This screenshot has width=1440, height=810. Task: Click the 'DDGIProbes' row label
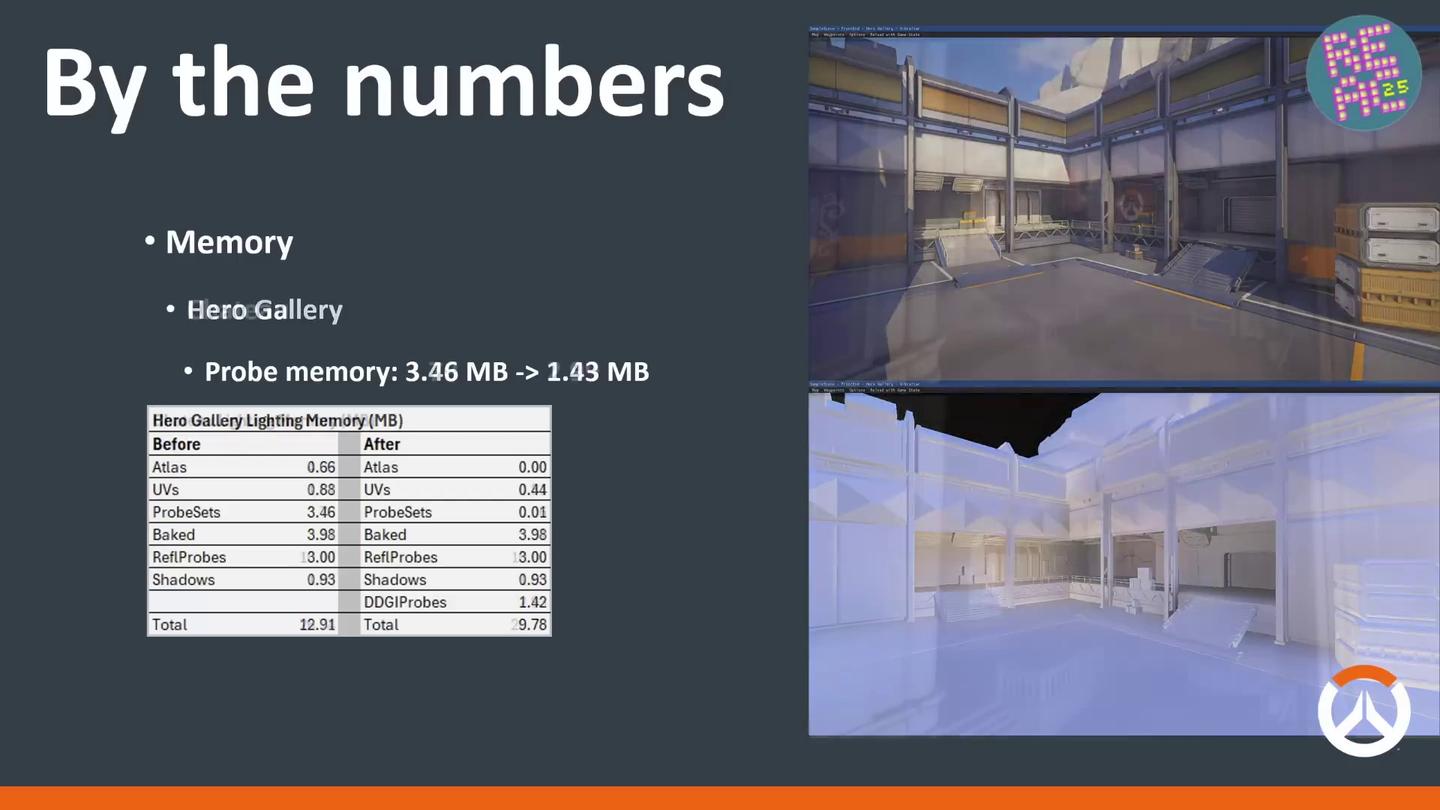tap(405, 602)
